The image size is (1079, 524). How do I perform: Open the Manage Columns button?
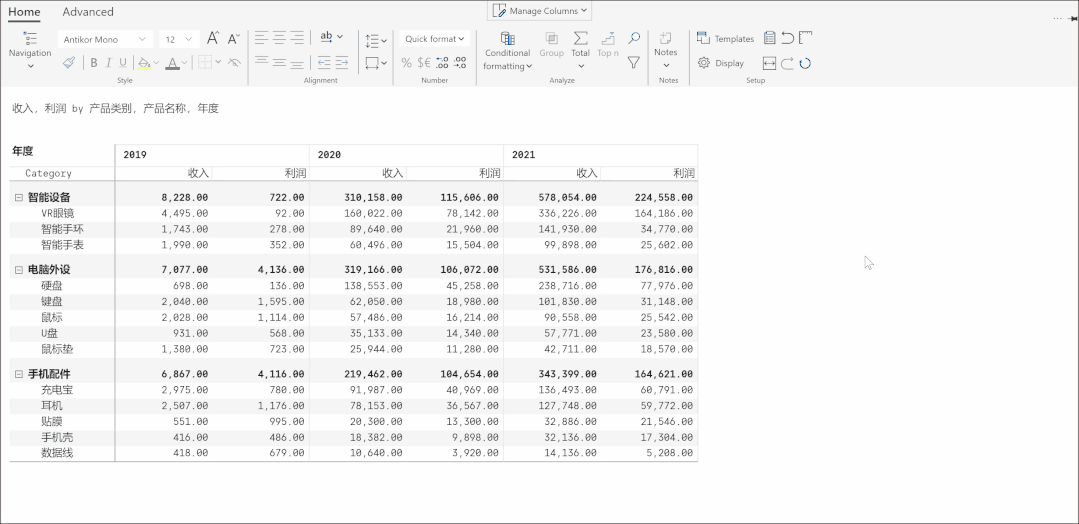(x=541, y=11)
